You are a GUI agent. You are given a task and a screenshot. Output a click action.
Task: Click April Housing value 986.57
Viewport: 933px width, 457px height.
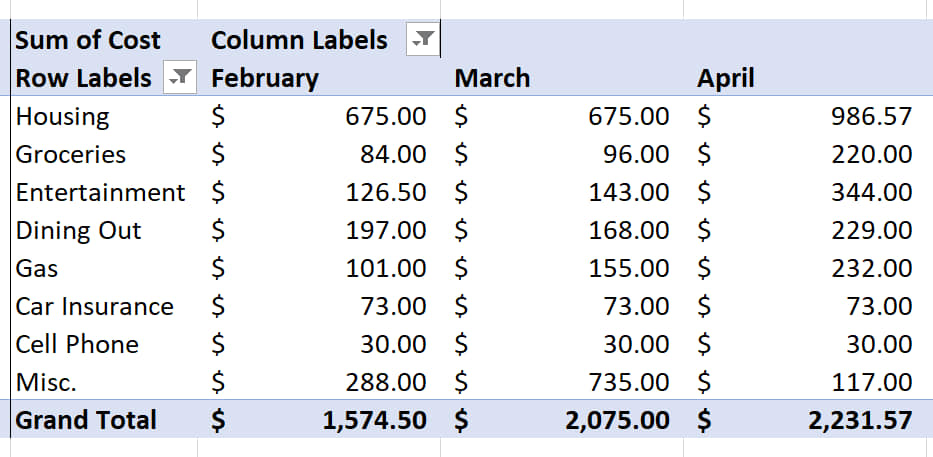pos(871,117)
